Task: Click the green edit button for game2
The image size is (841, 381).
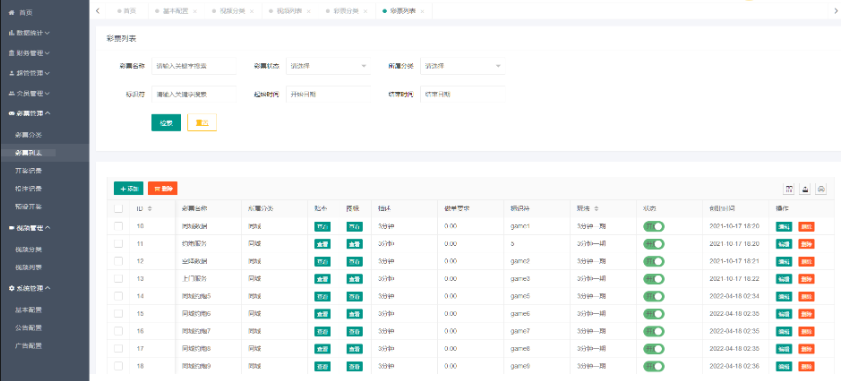Action: coord(784,261)
